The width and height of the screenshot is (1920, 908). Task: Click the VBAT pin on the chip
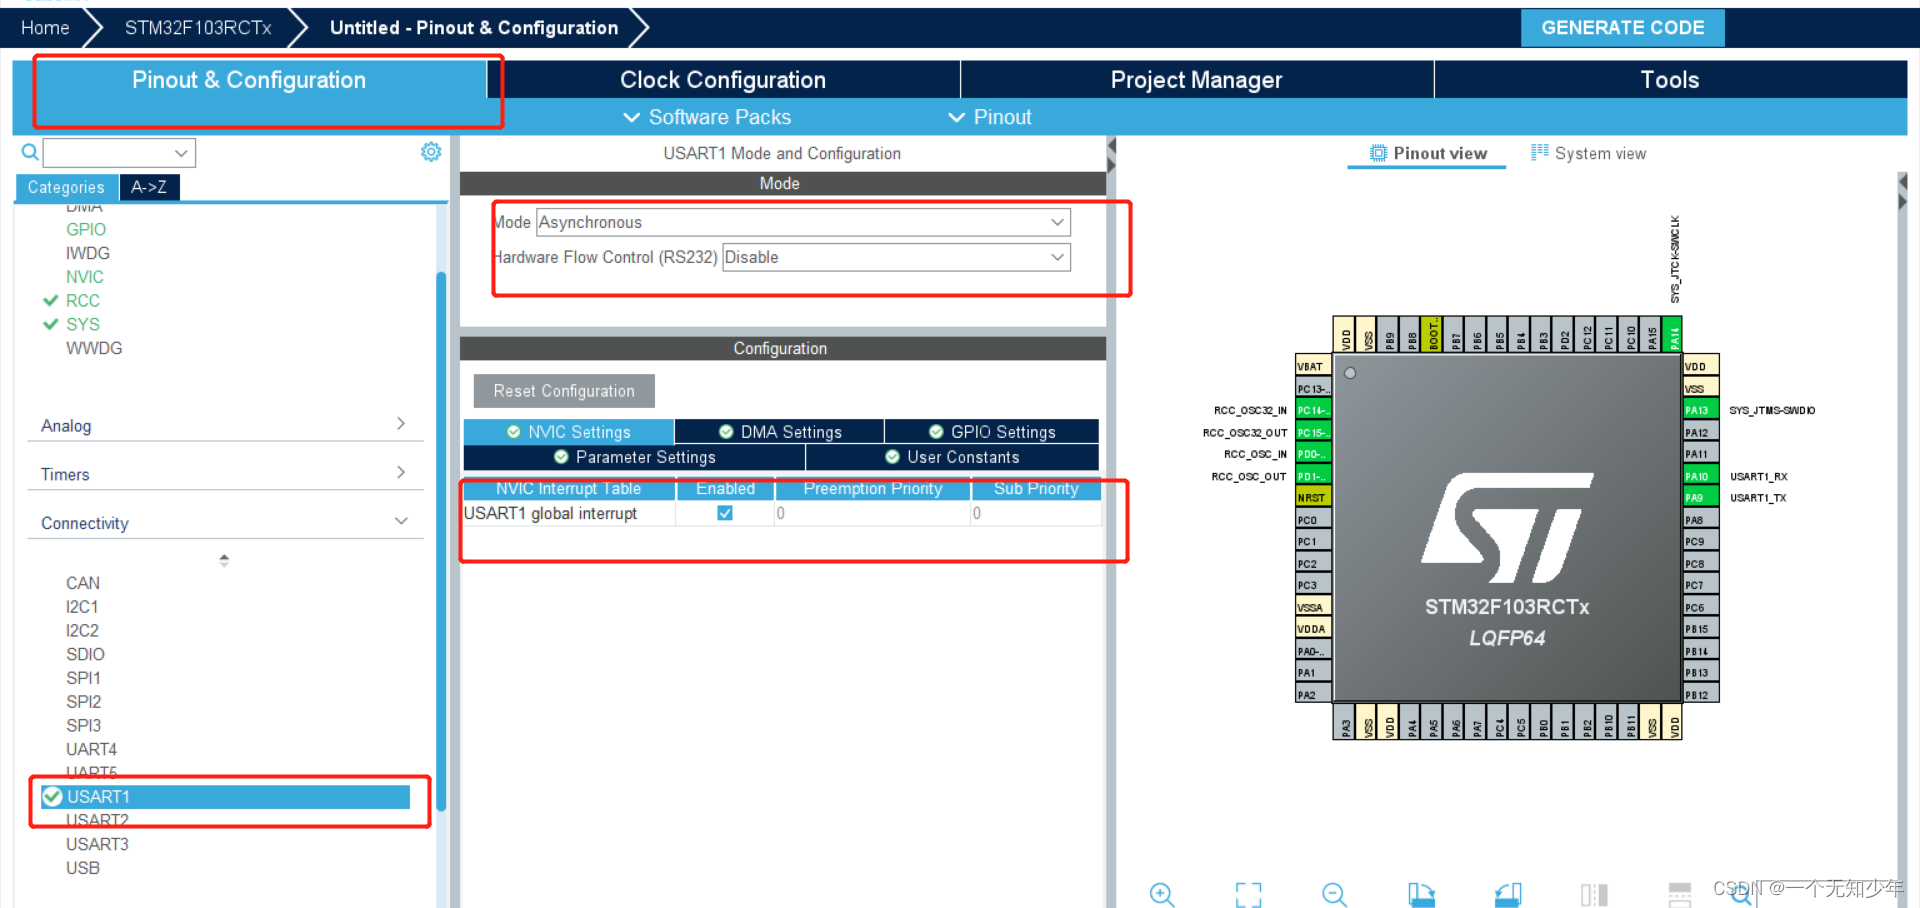coord(1313,366)
